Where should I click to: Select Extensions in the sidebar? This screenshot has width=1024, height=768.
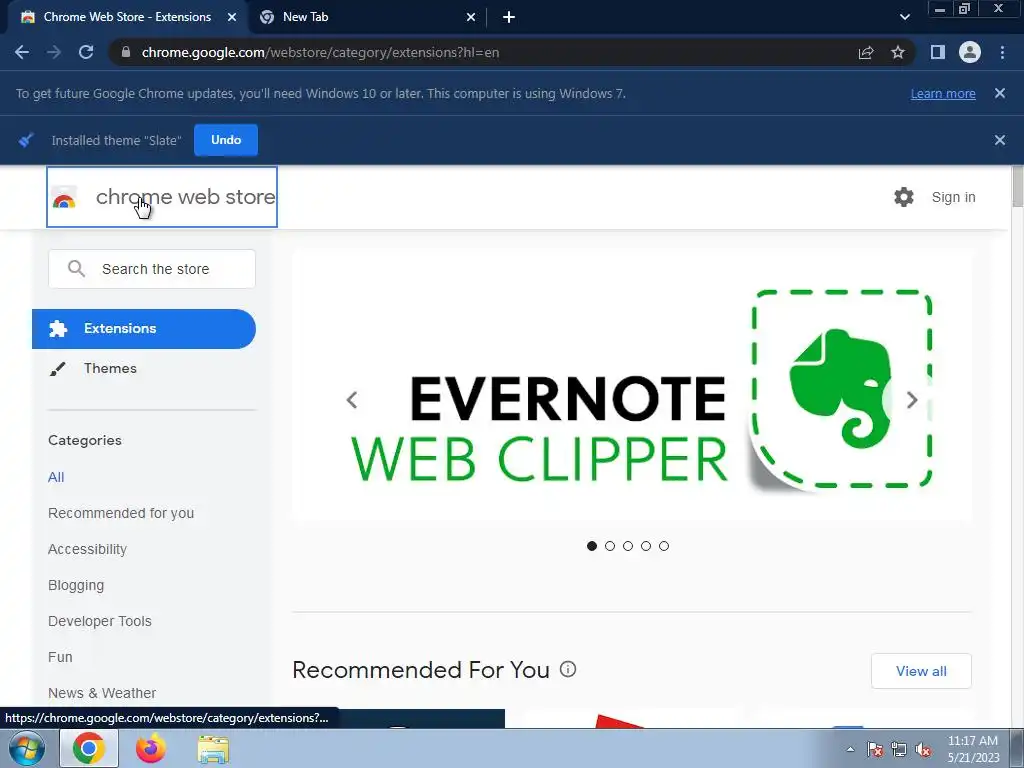pyautogui.click(x=144, y=328)
